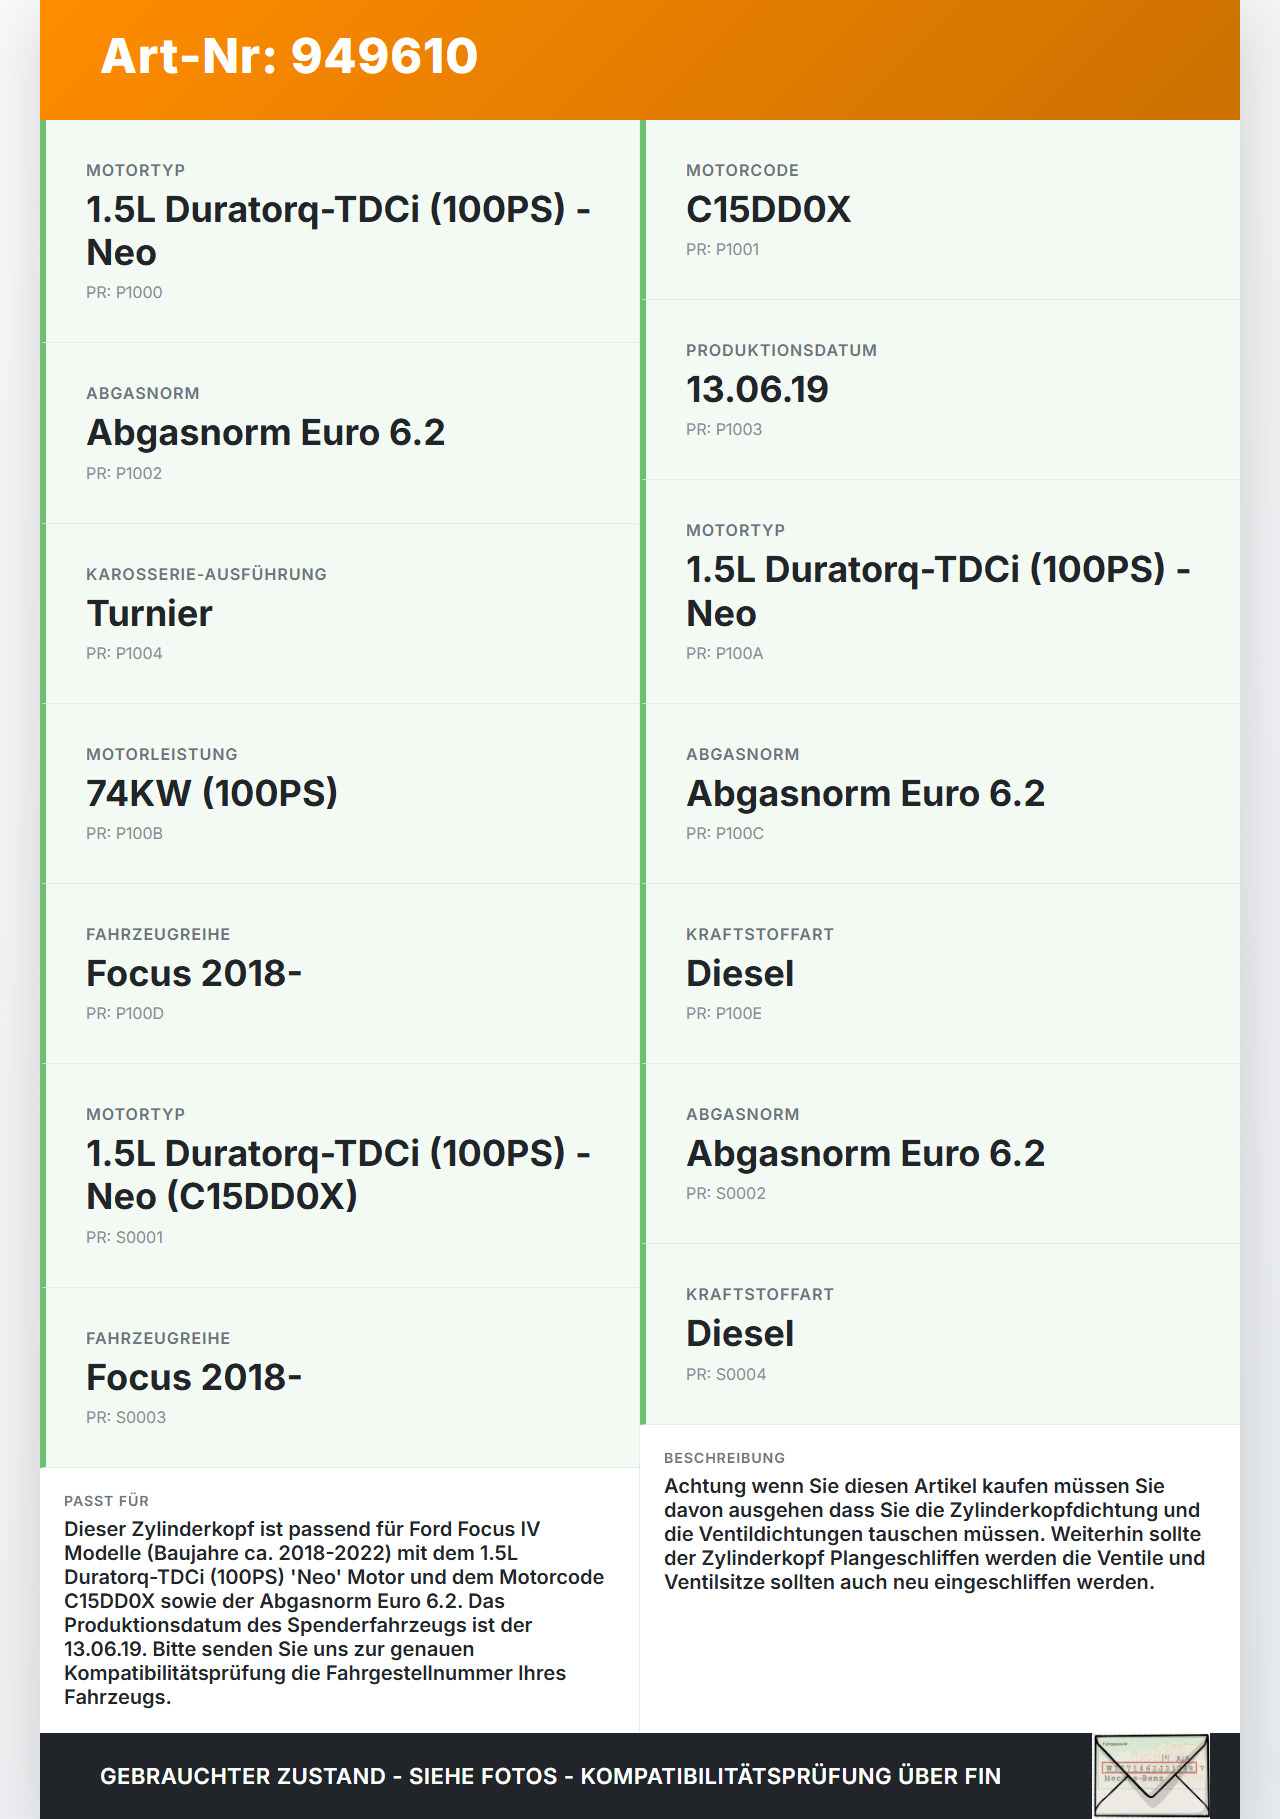
Task: Click the 'Turnier' body style value
Action: tap(150, 613)
